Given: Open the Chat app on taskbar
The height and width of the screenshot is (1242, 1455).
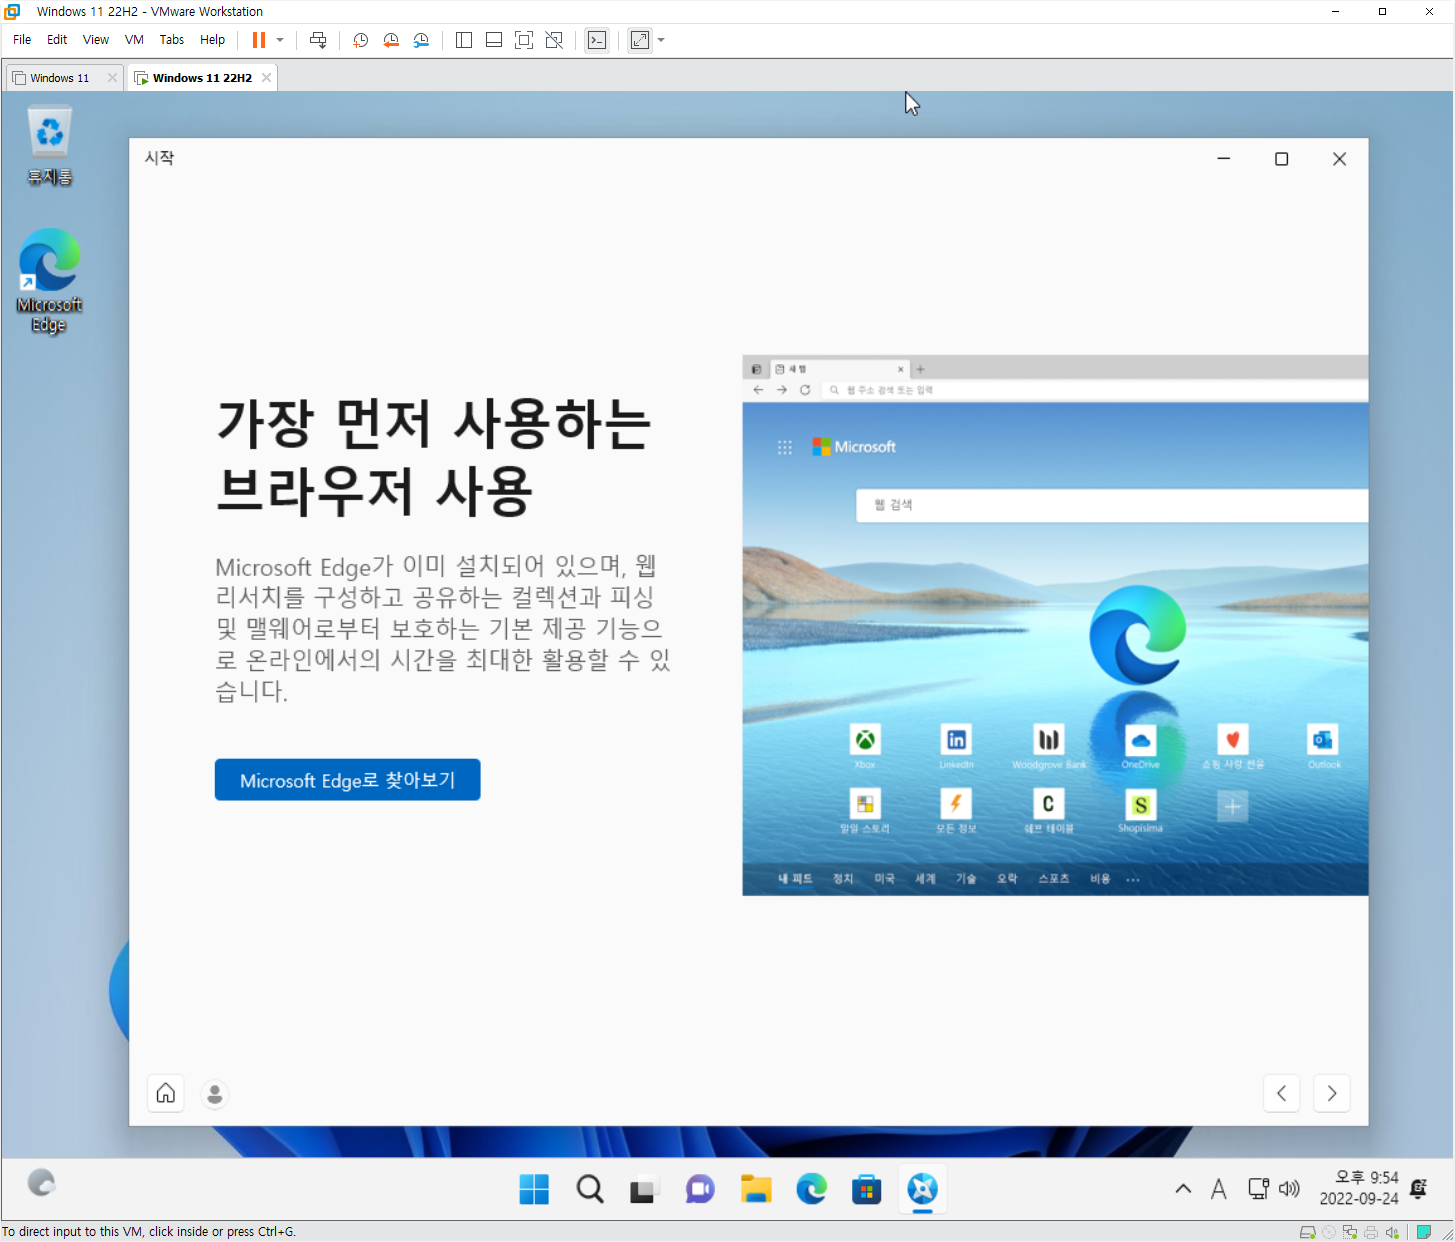Looking at the screenshot, I should point(700,1189).
